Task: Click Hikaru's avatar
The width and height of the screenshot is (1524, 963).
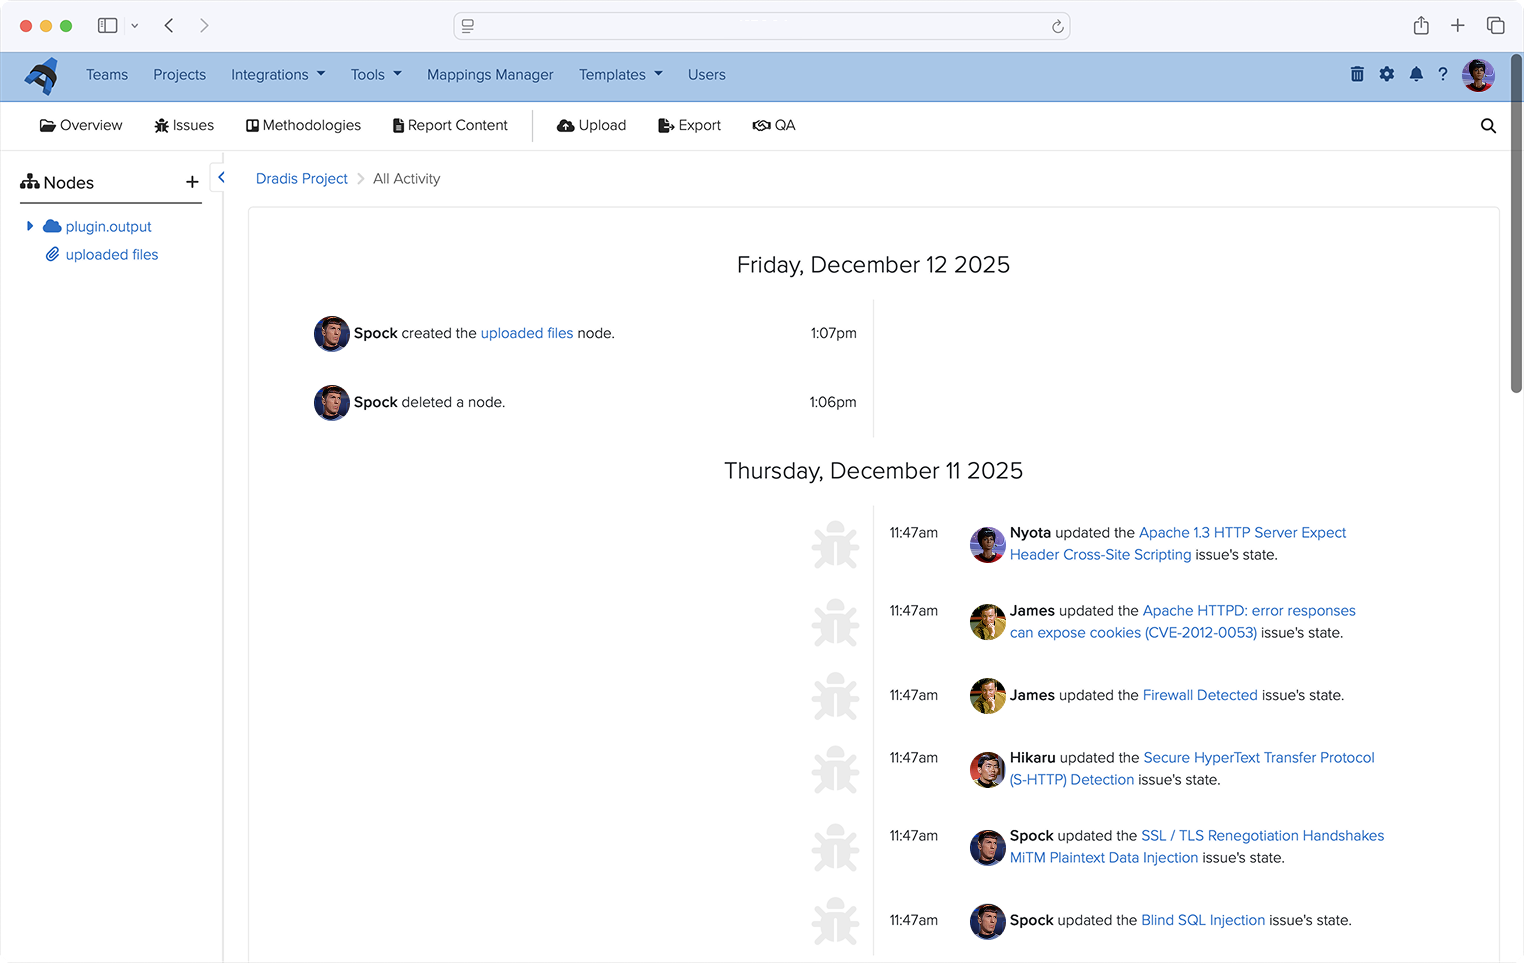Action: (988, 770)
